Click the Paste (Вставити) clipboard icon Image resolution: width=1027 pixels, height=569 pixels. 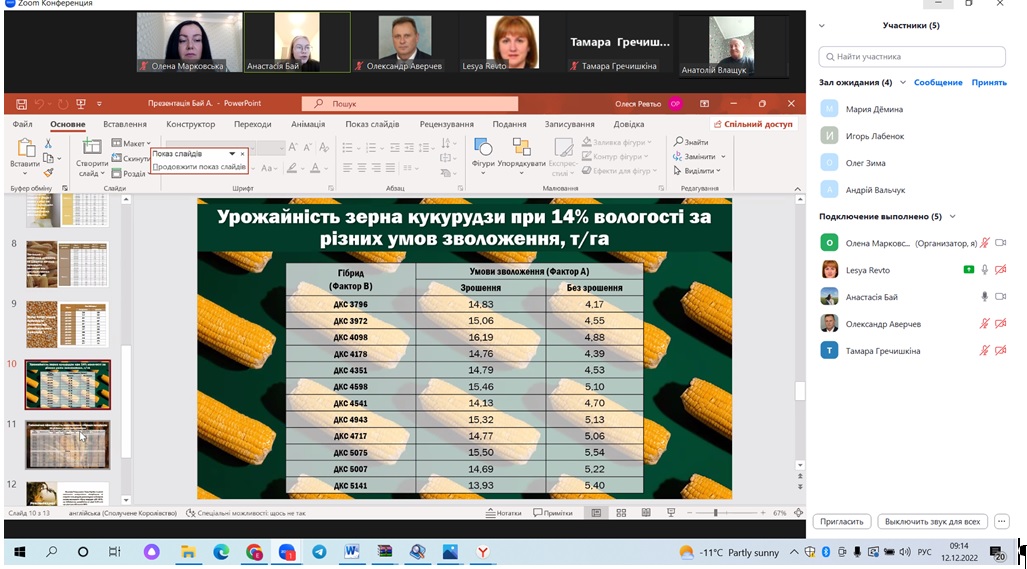point(26,149)
